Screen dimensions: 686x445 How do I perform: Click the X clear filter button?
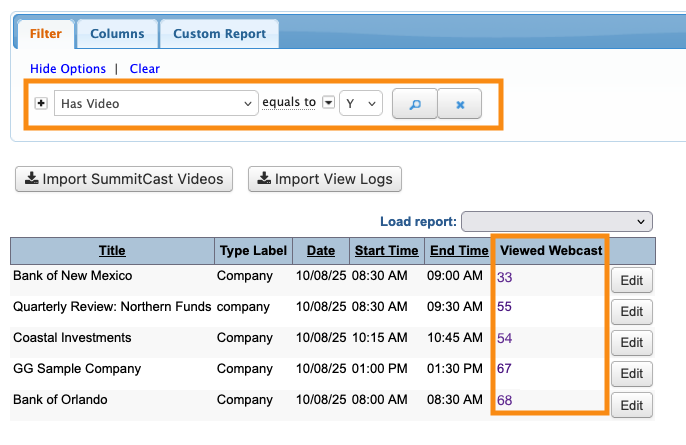point(460,104)
